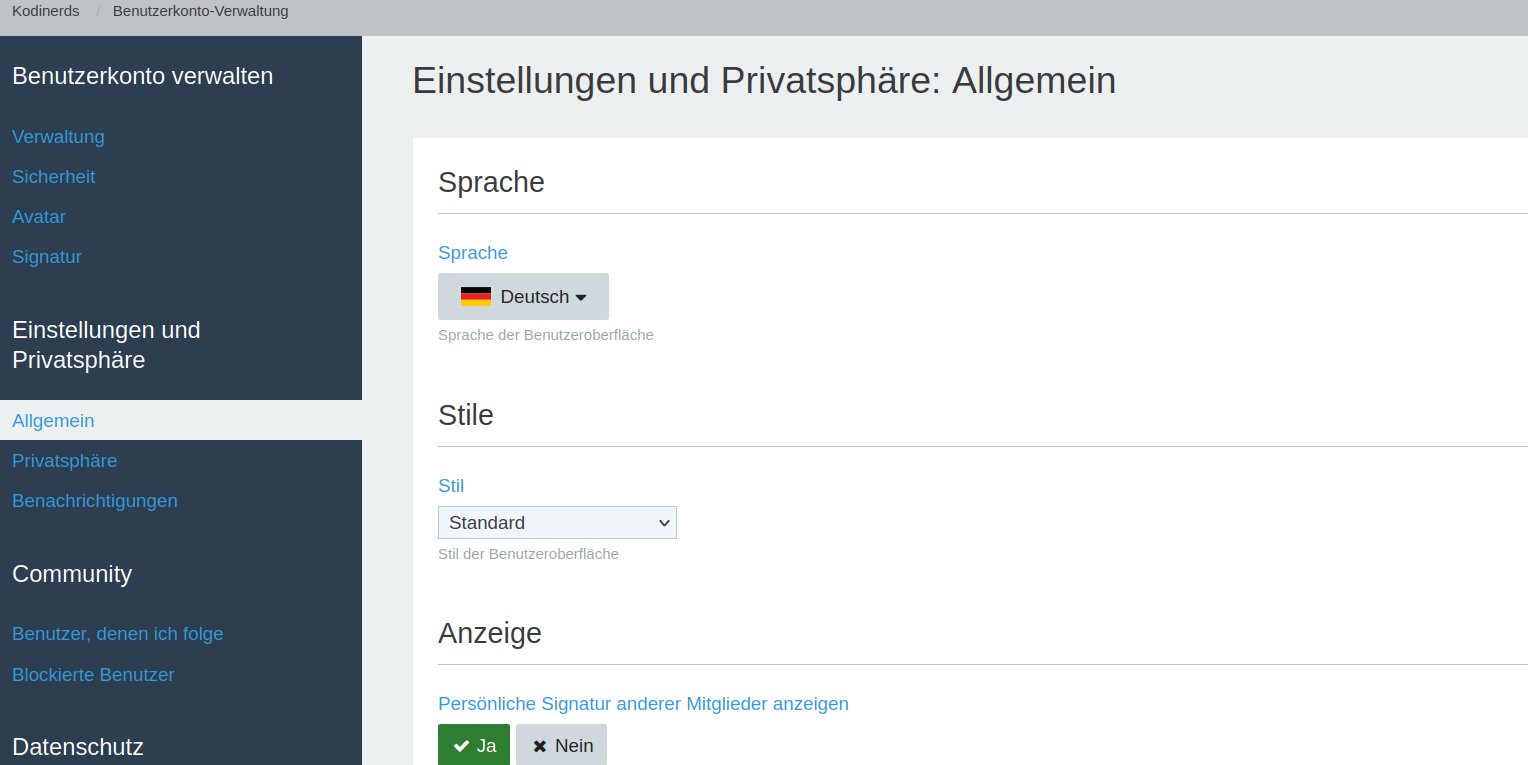
Task: Click the Kodinerds breadcrumb
Action: [46, 11]
